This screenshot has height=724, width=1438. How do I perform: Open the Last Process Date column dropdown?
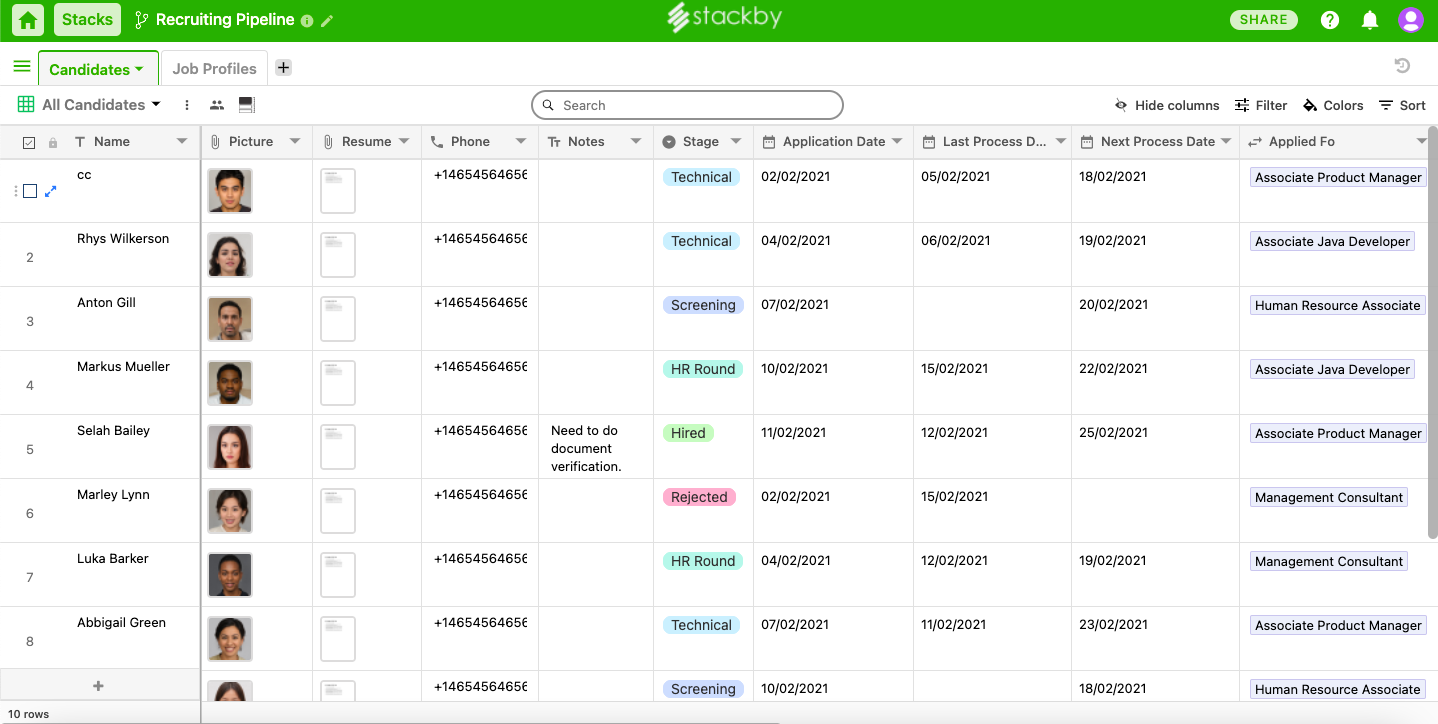[x=1060, y=142]
